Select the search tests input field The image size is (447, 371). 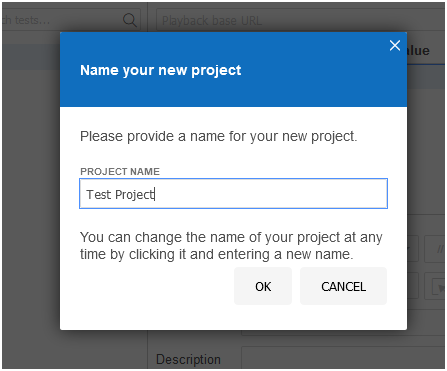tap(71, 20)
